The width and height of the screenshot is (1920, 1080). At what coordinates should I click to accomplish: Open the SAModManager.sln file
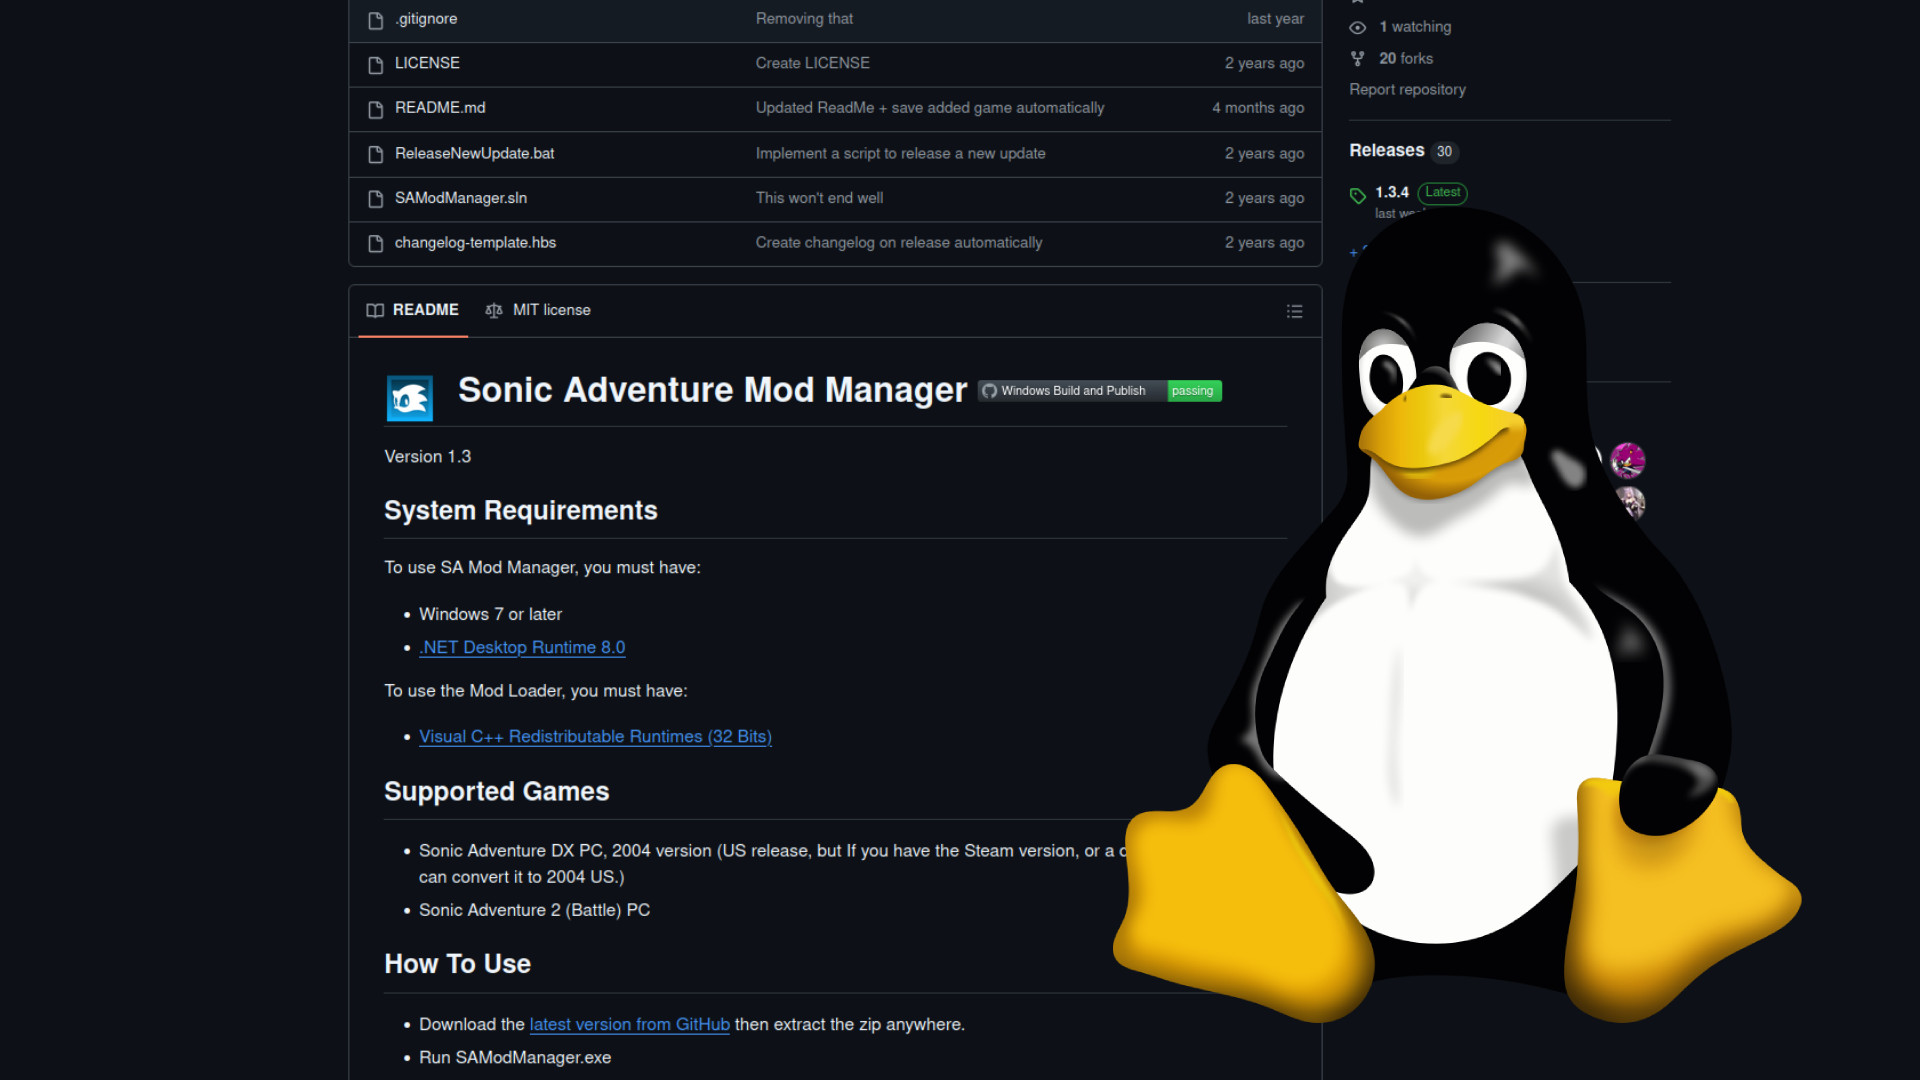460,198
